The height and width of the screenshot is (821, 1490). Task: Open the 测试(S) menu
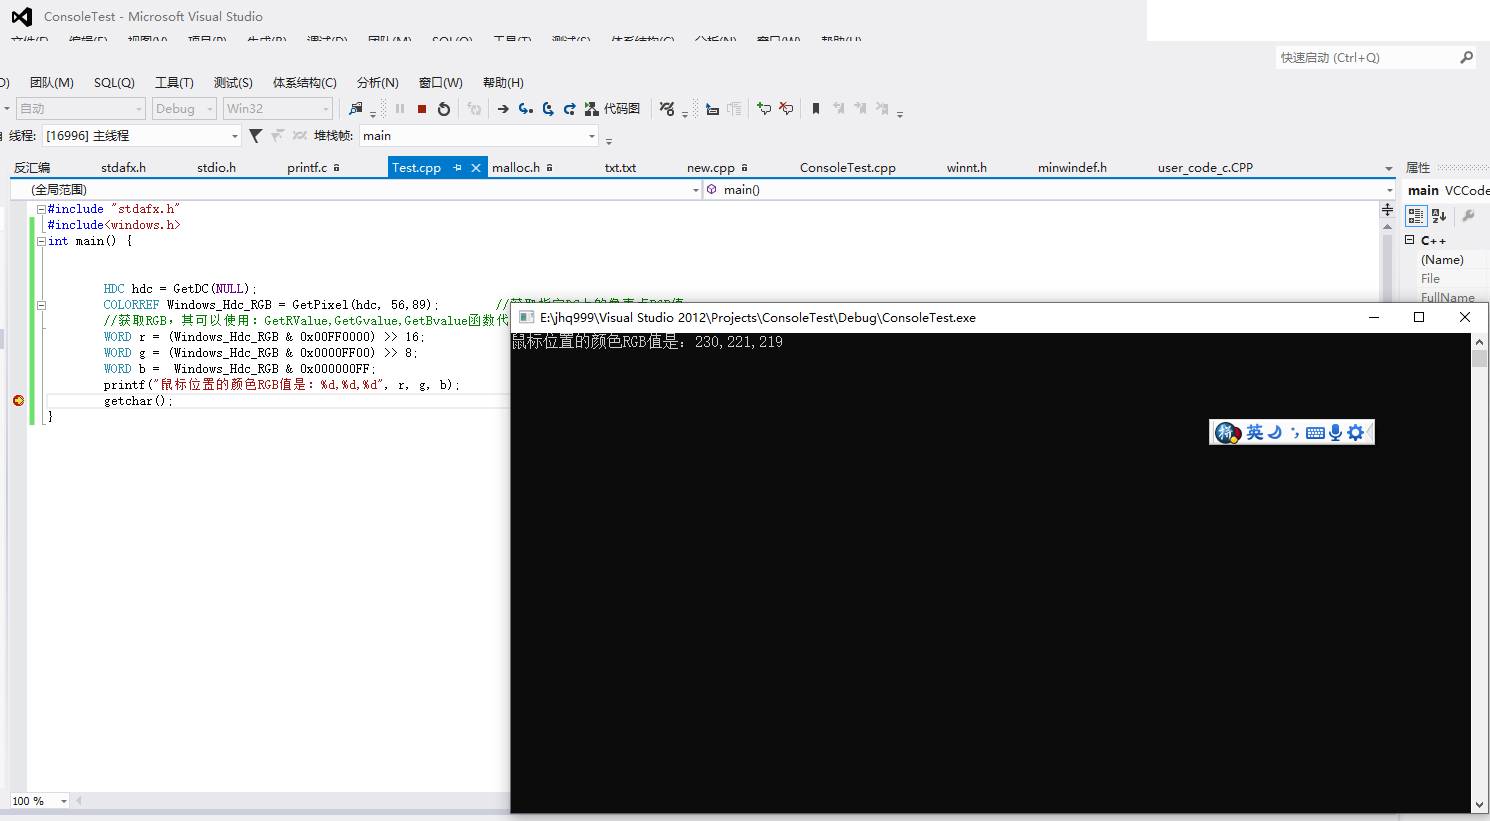233,83
